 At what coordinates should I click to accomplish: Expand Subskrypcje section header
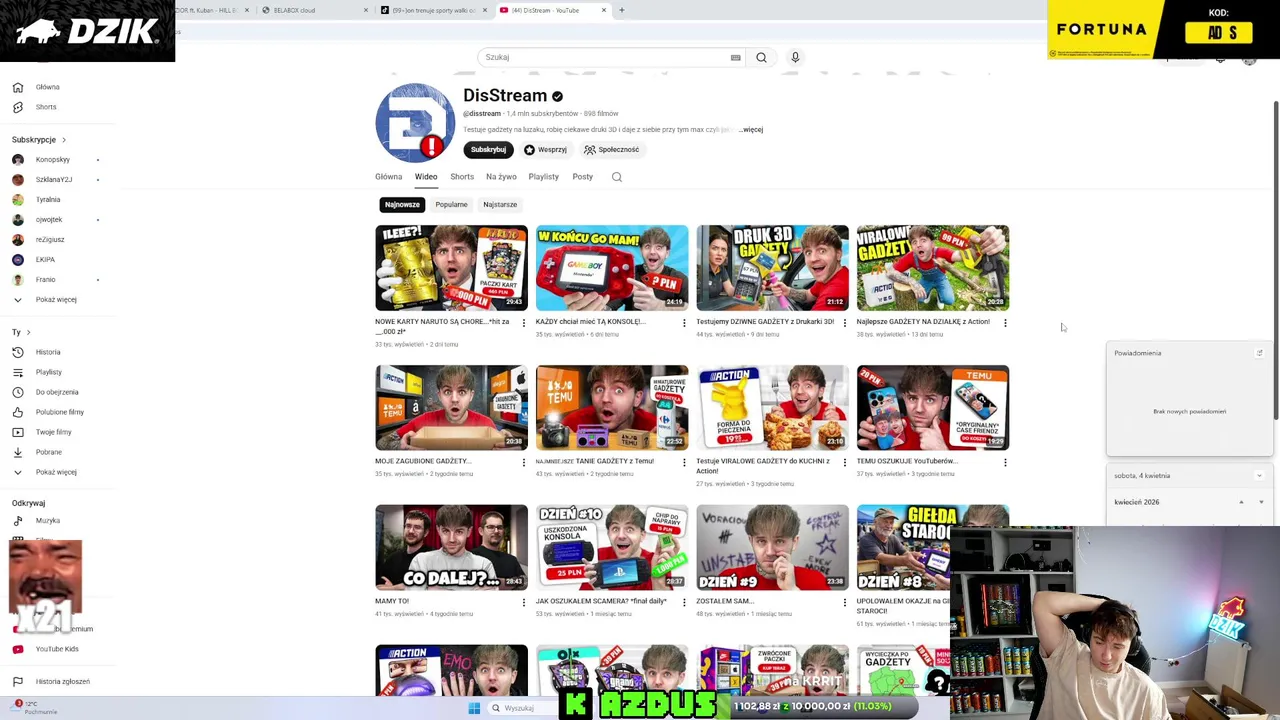(x=39, y=140)
